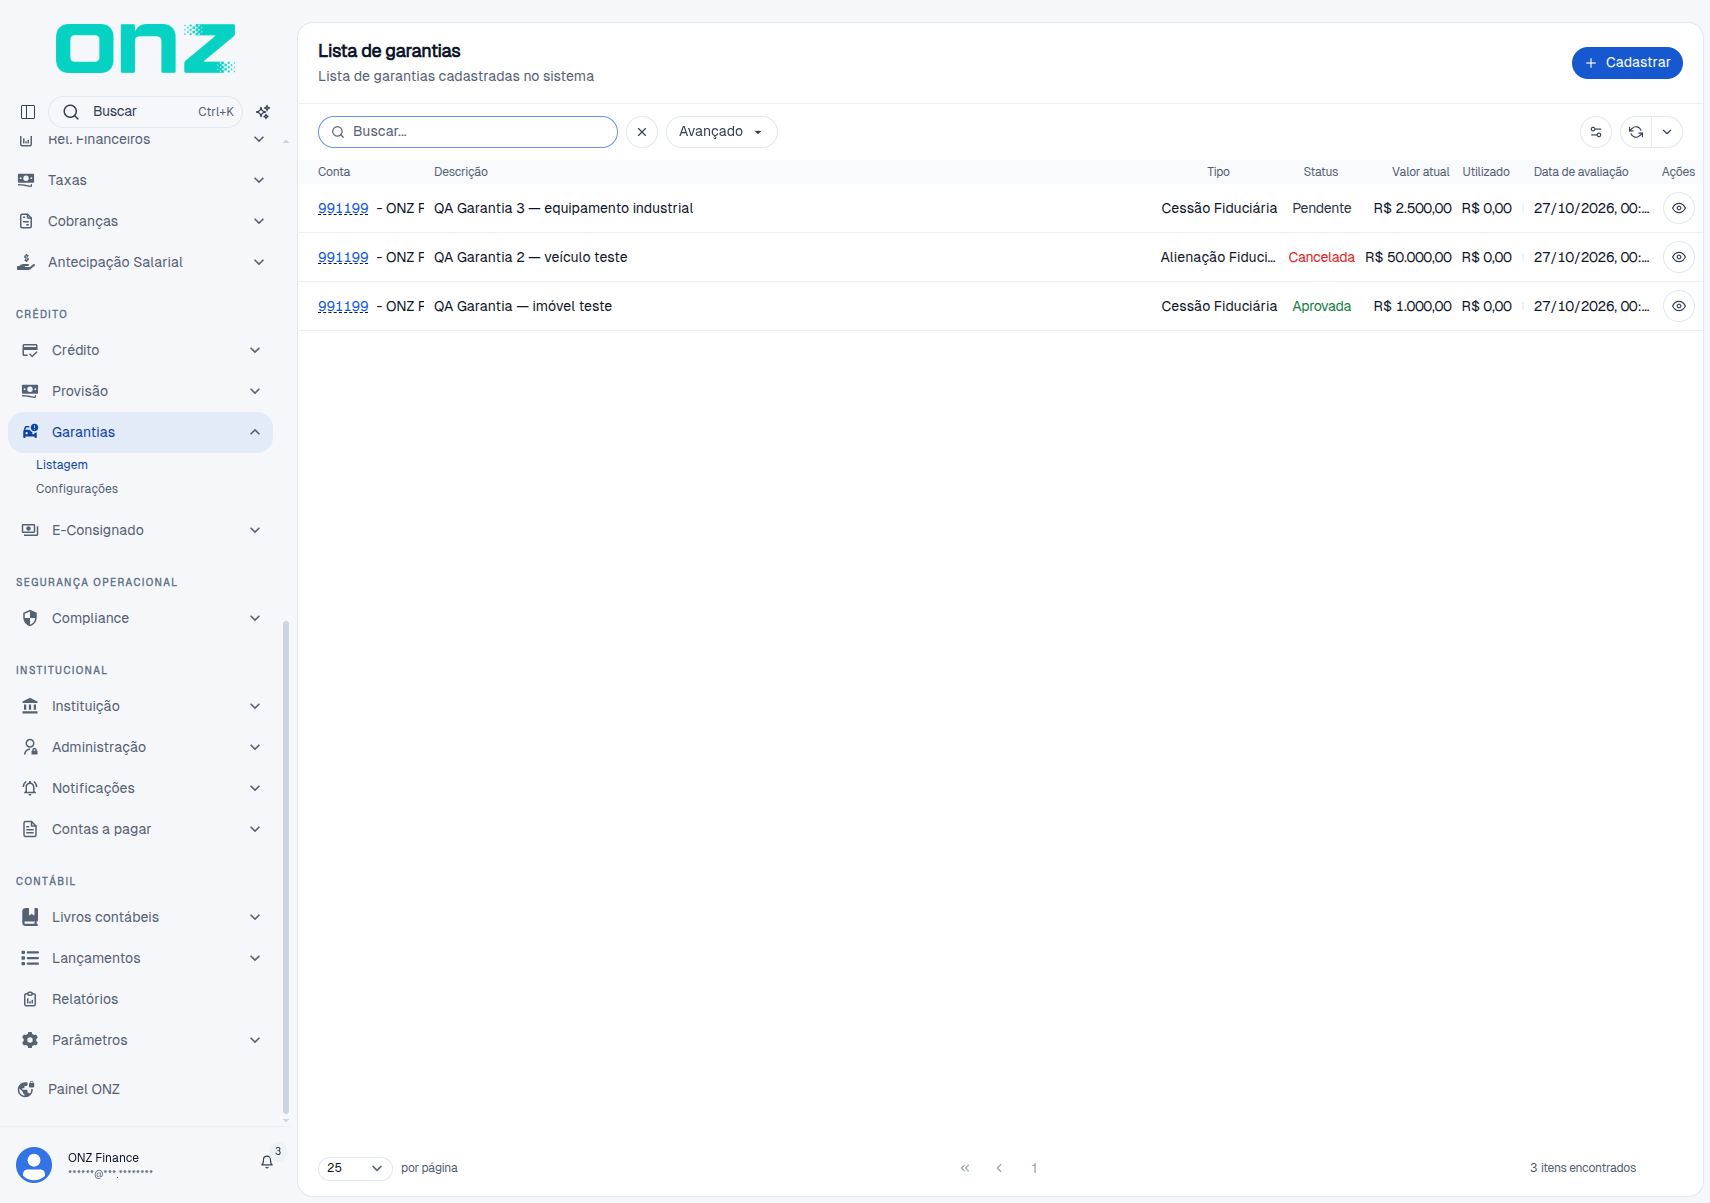This screenshot has height=1203, width=1710.
Task: Open notifications bell in the sidebar footer
Action: (x=267, y=1162)
